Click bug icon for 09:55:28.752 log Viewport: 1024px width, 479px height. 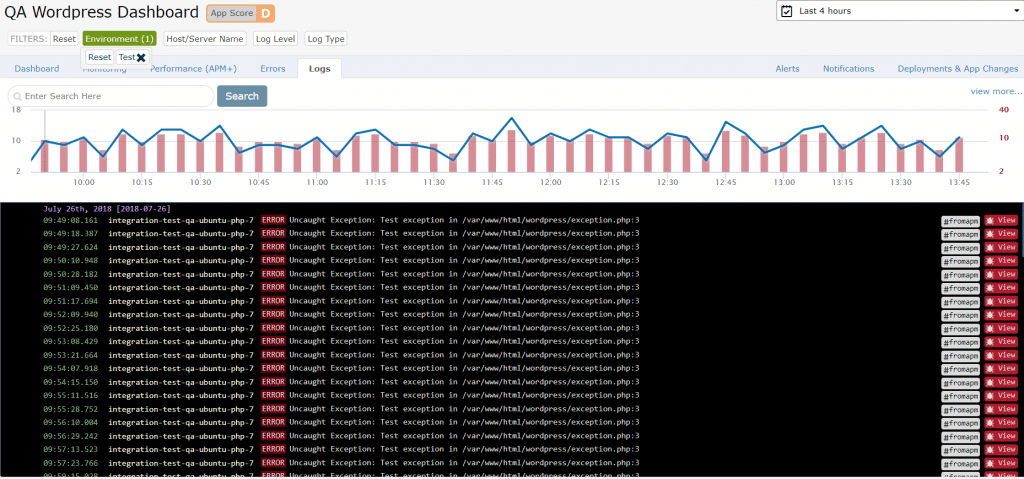coord(991,410)
